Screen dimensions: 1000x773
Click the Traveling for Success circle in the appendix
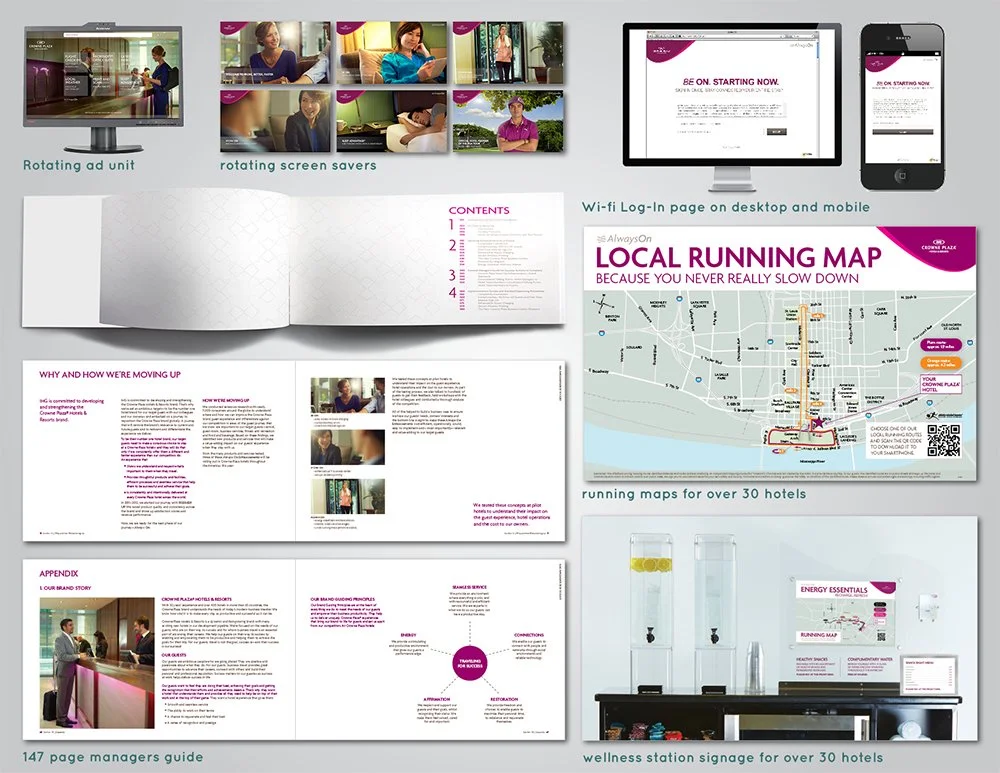pos(470,663)
